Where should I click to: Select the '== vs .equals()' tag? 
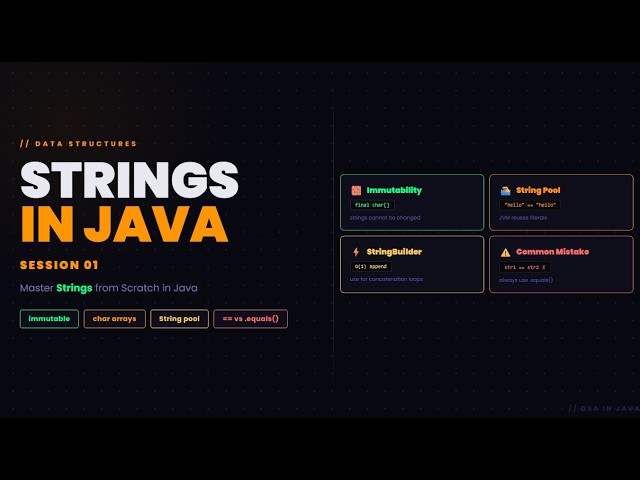[x=251, y=319]
